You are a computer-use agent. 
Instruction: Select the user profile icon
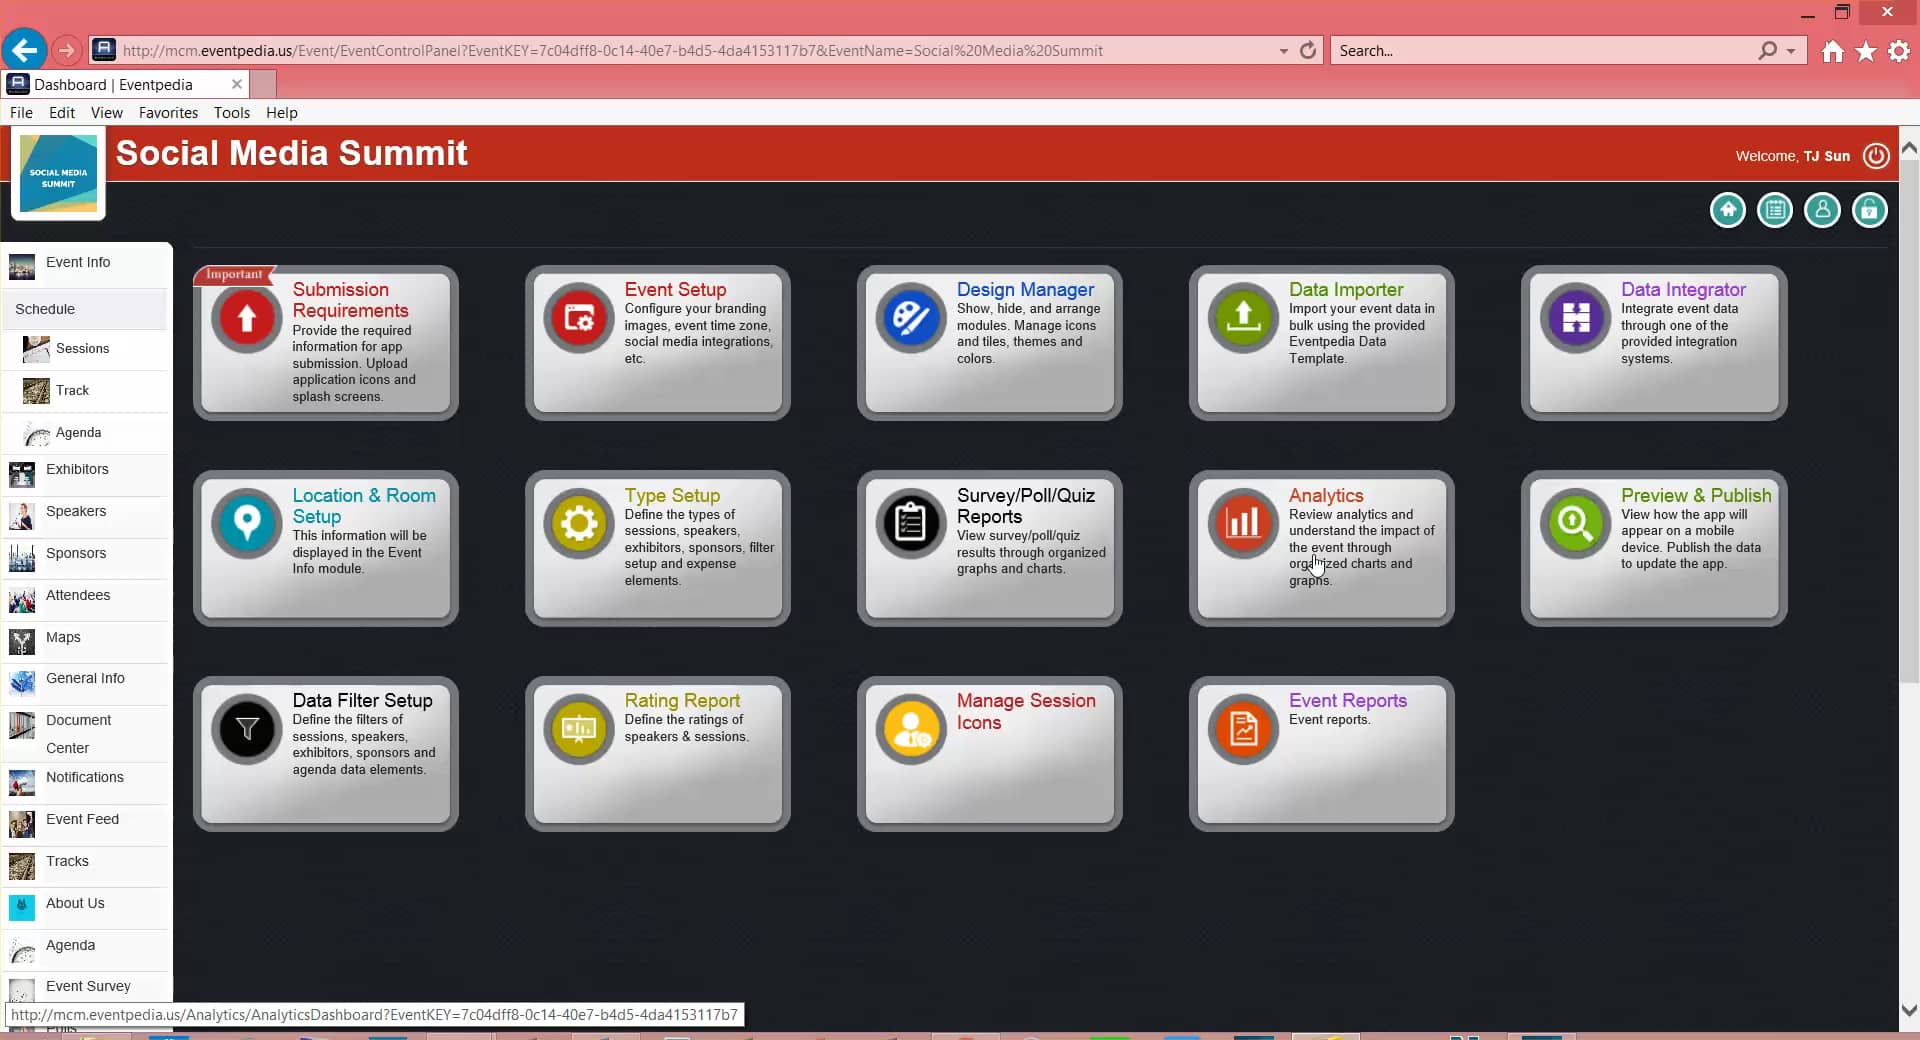click(1822, 210)
